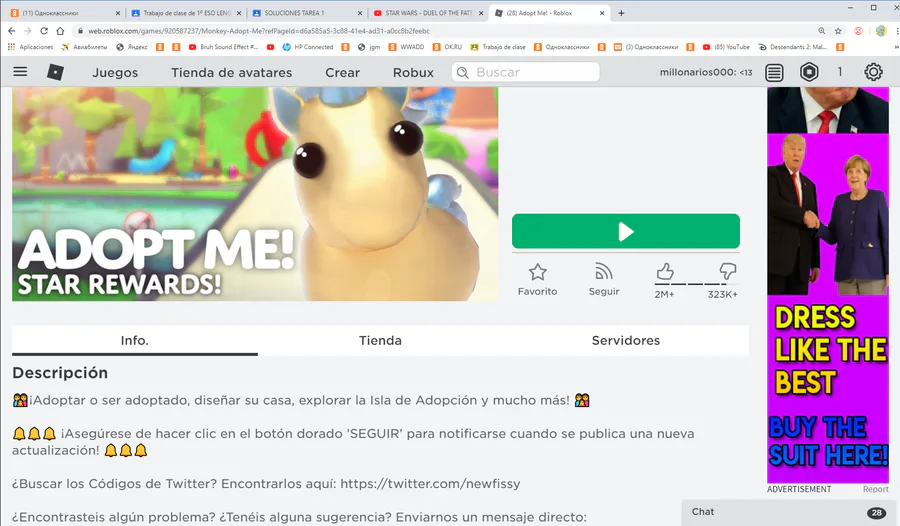
Task: Switch to the Servidores tab
Action: (626, 341)
